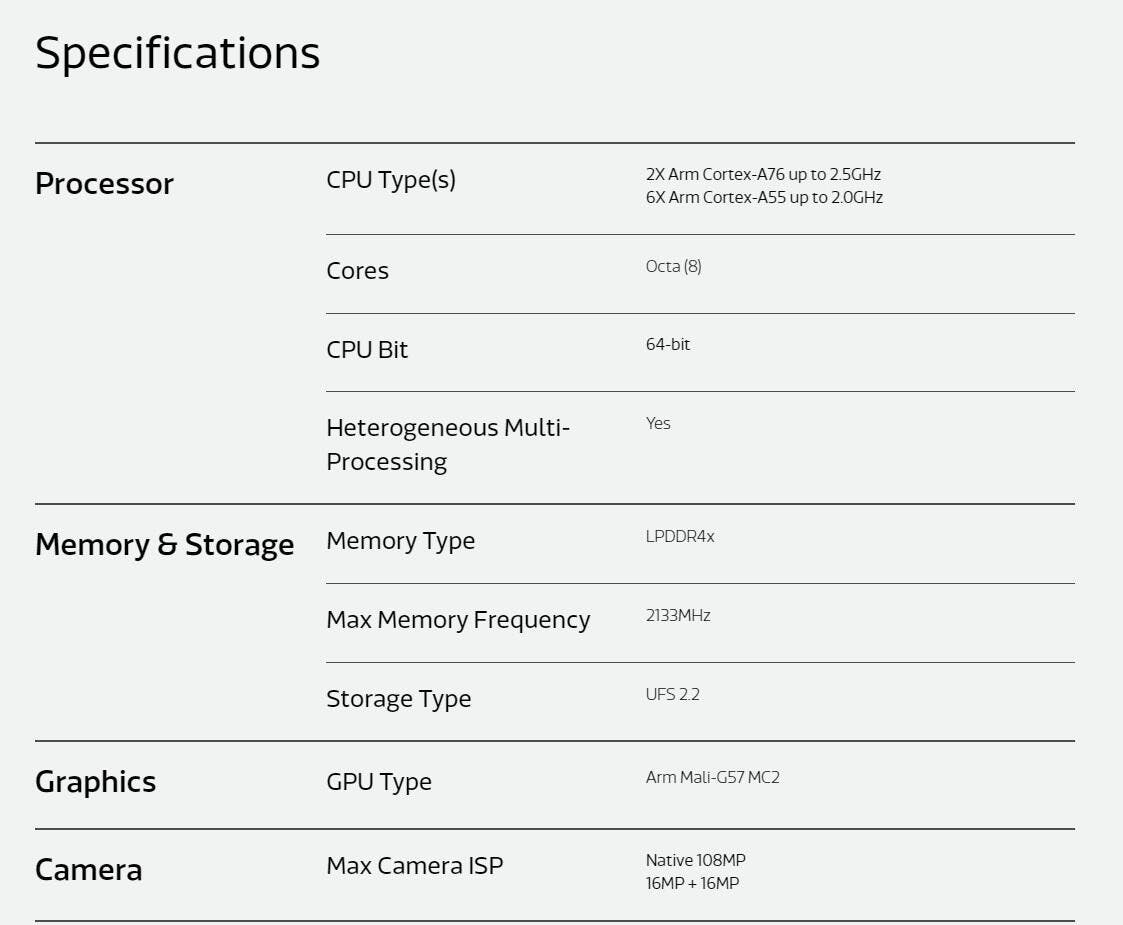Click the LPDDR4x value text
The image size is (1123, 925).
click(680, 536)
